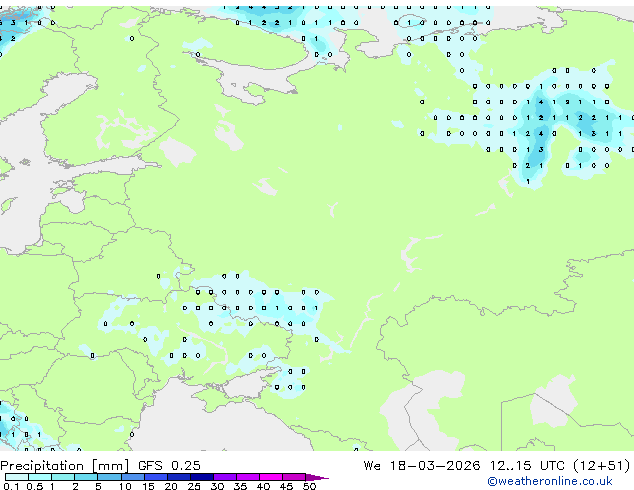This screenshot has height=490, width=634.
Task: Click the legend value '50'
Action: 309,486
